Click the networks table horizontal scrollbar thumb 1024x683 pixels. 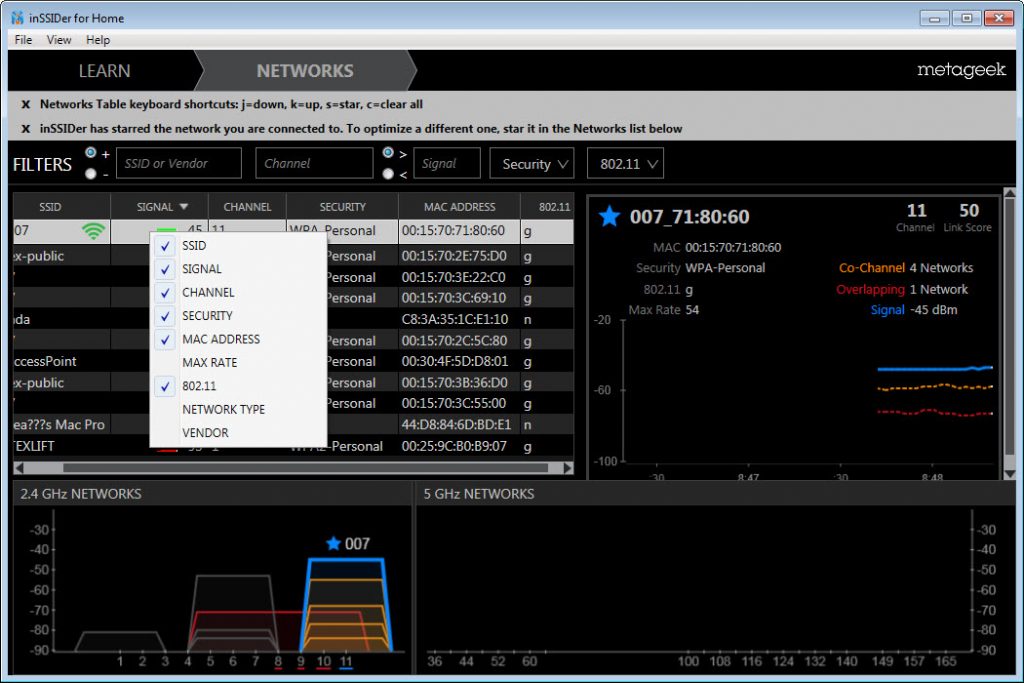[x=306, y=468]
